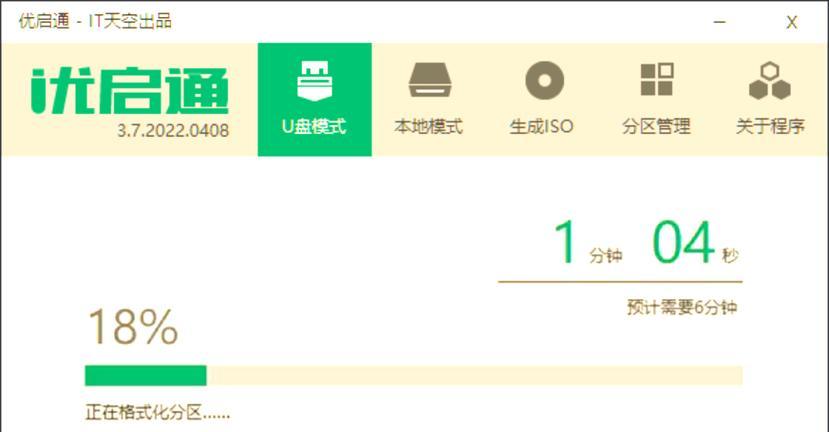
Task: Click the 生成ISO disc icon
Action: [x=544, y=80]
